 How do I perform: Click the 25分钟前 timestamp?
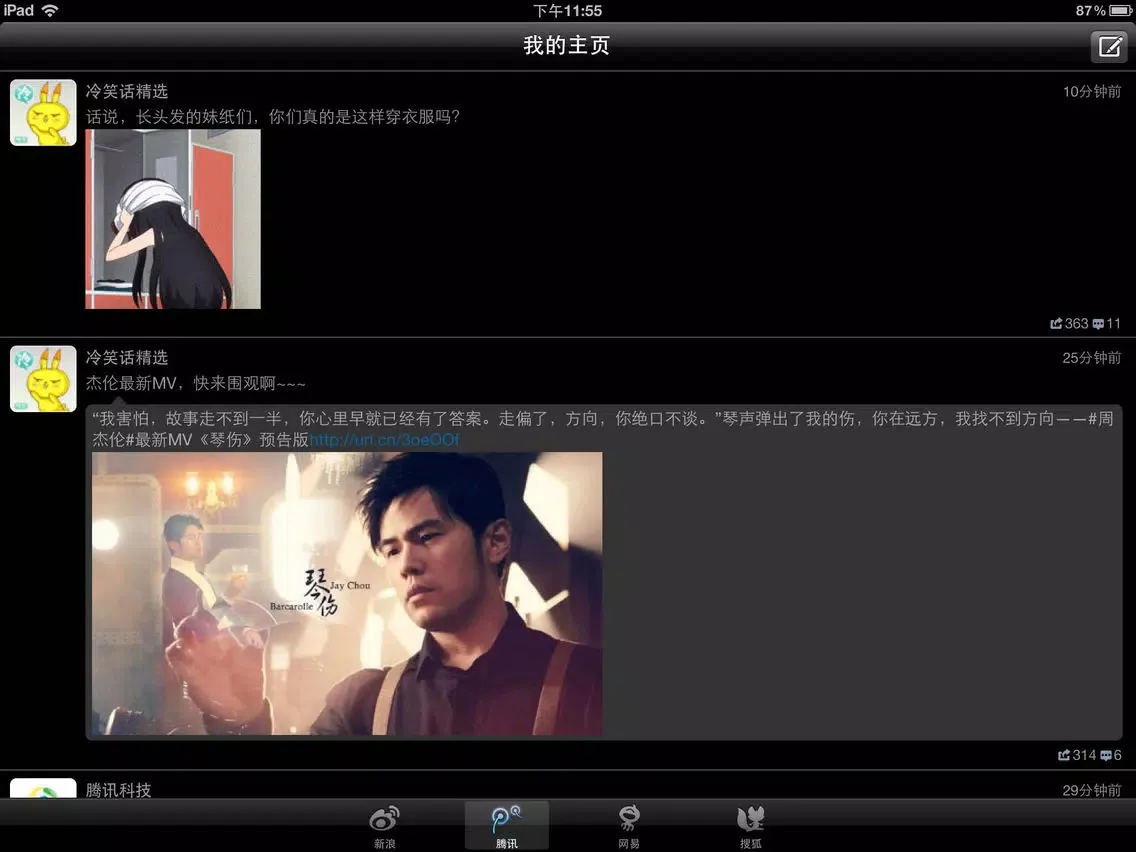(1092, 358)
